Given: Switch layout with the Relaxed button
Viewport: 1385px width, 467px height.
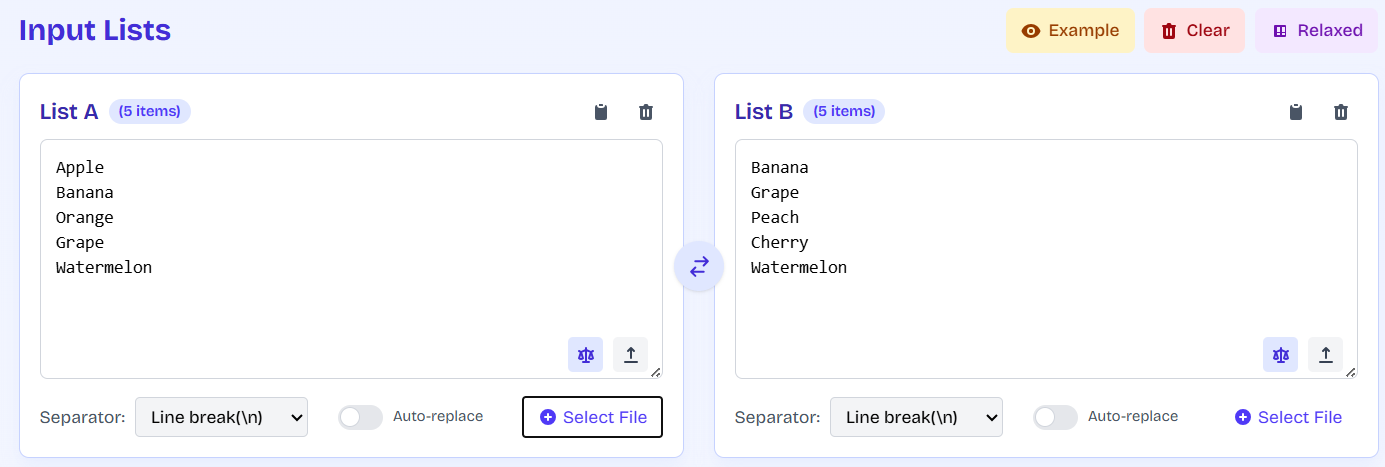Looking at the screenshot, I should click(1316, 30).
